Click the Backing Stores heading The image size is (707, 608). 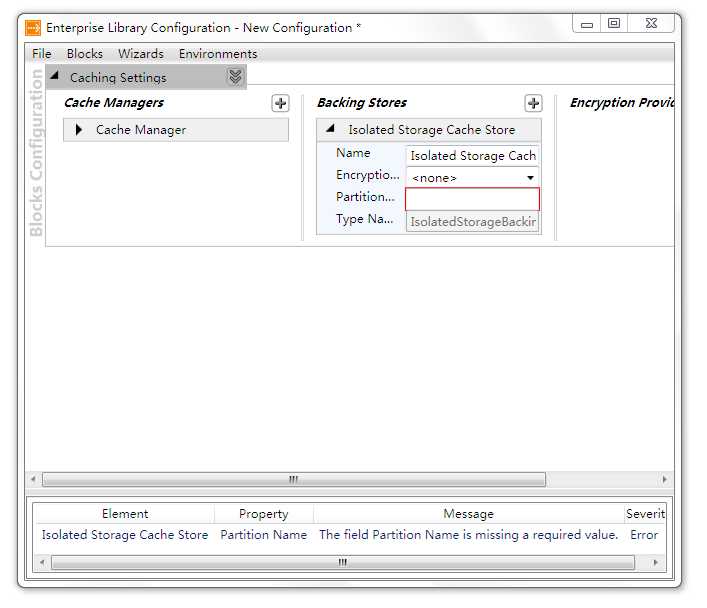362,103
